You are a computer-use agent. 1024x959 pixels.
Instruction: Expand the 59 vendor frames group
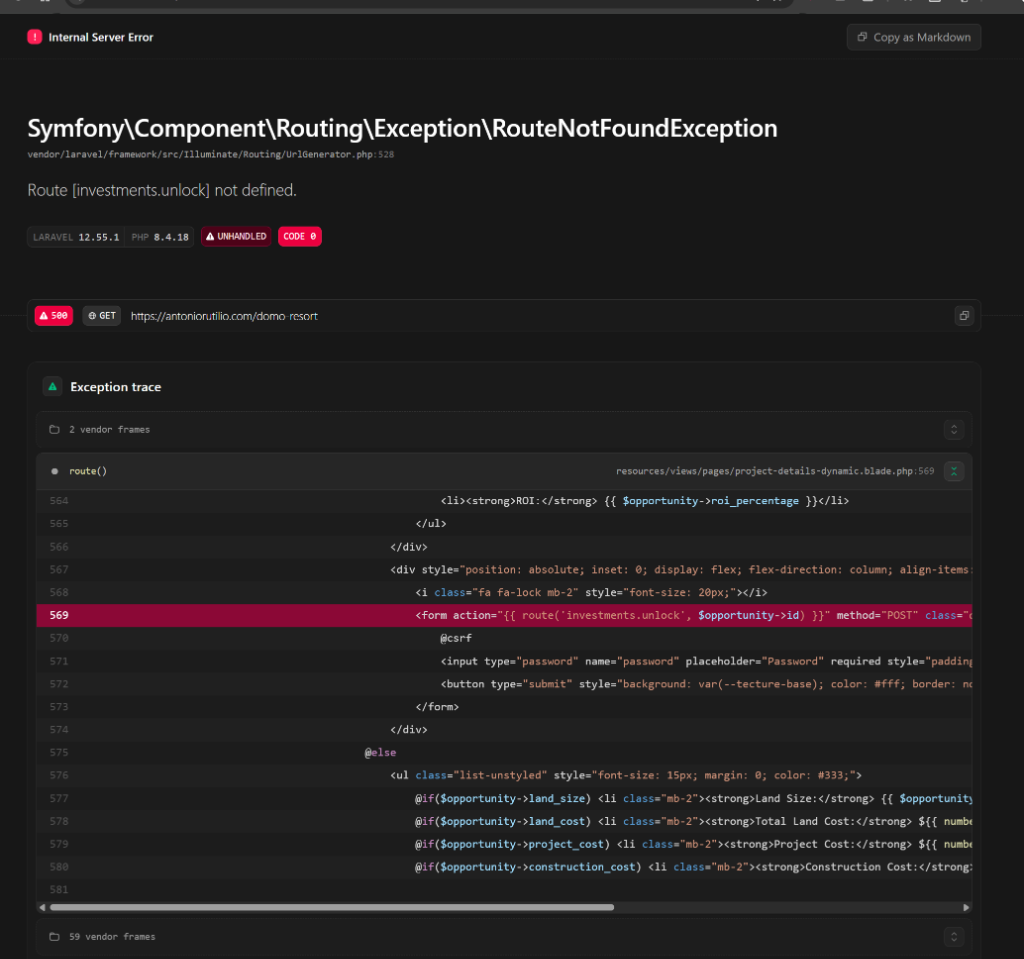point(953,937)
